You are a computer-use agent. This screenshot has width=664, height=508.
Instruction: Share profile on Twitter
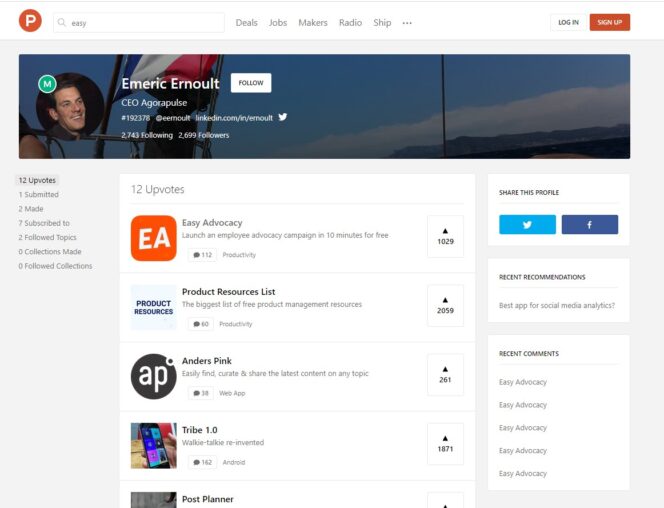pyautogui.click(x=527, y=224)
